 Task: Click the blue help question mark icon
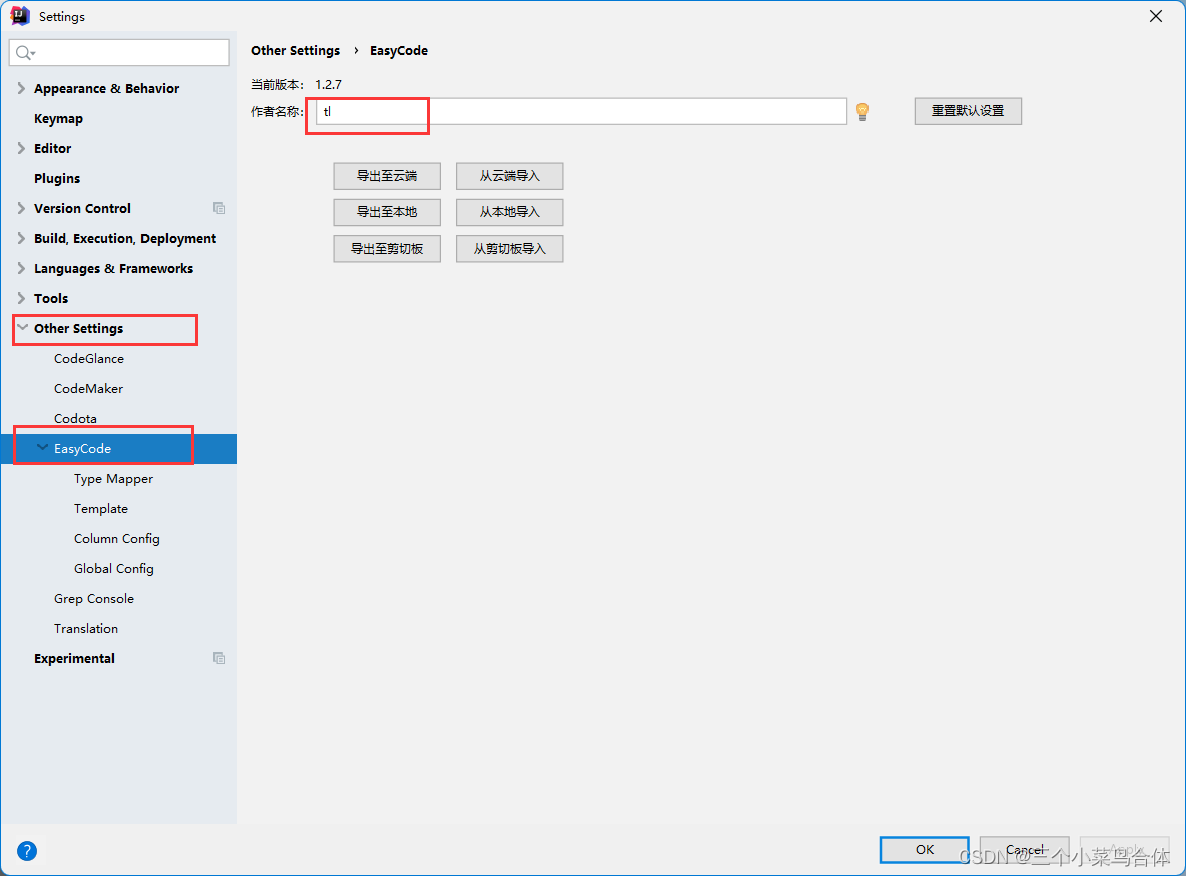pos(26,851)
